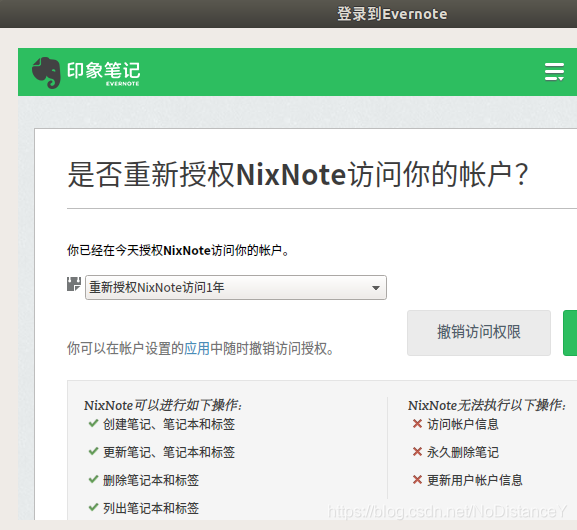
Task: Click green checkmark beside 列出笔记本和标签
Action: coord(93,507)
